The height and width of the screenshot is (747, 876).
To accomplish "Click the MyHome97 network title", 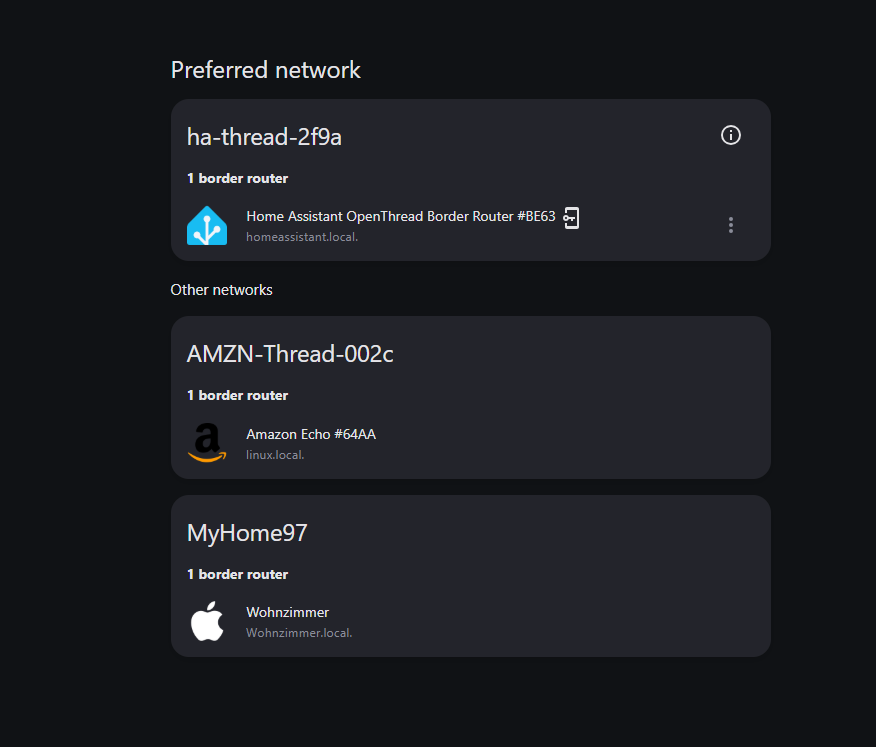I will click(x=247, y=533).
